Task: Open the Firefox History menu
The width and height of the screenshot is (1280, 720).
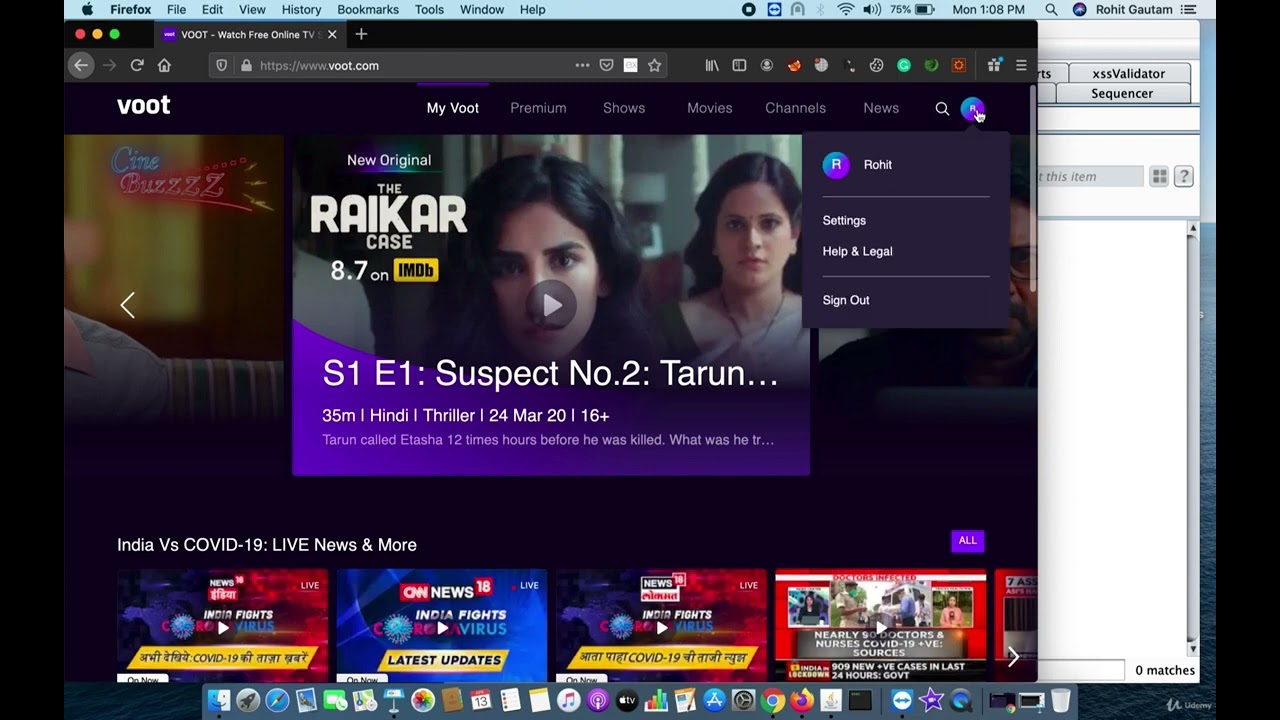Action: click(x=301, y=9)
